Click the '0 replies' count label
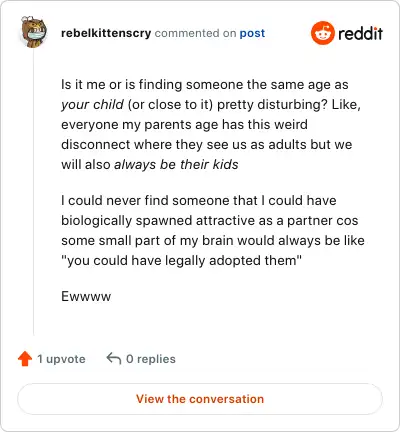Image resolution: width=400 pixels, height=432 pixels. click(x=151, y=359)
